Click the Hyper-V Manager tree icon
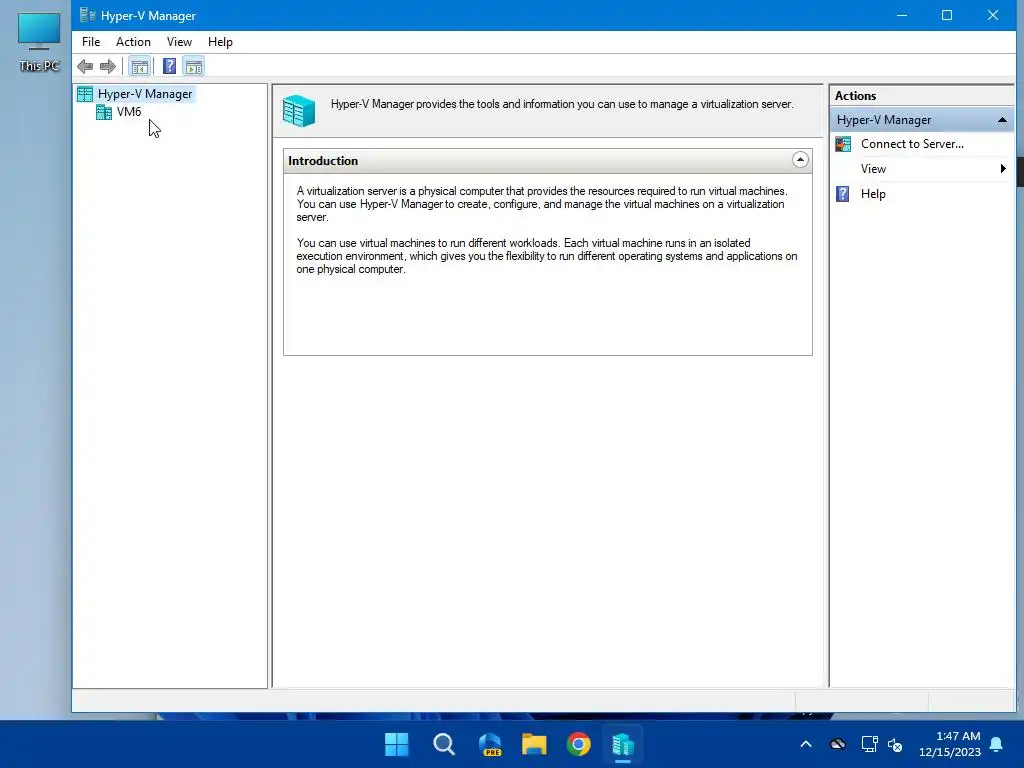 [85, 94]
